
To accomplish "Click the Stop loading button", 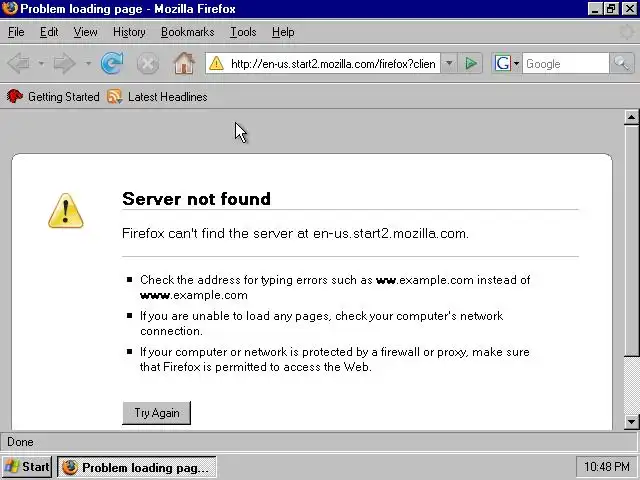I will (x=148, y=64).
